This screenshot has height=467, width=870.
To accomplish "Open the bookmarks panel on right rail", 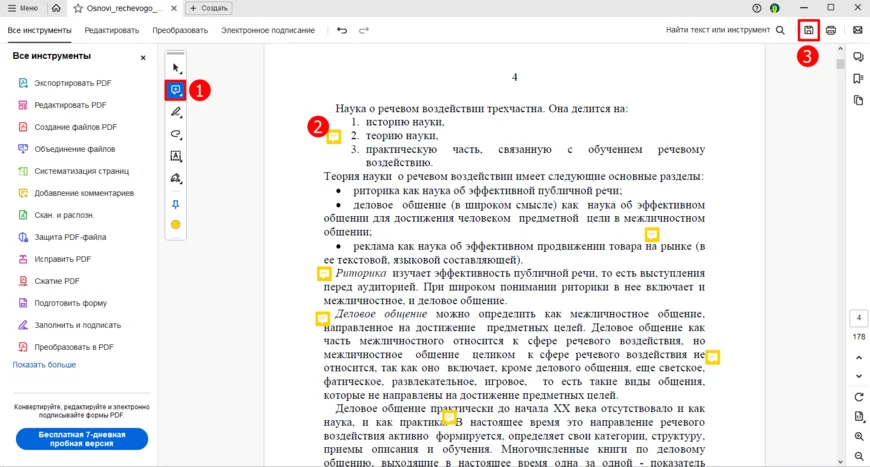I will pyautogui.click(x=858, y=79).
